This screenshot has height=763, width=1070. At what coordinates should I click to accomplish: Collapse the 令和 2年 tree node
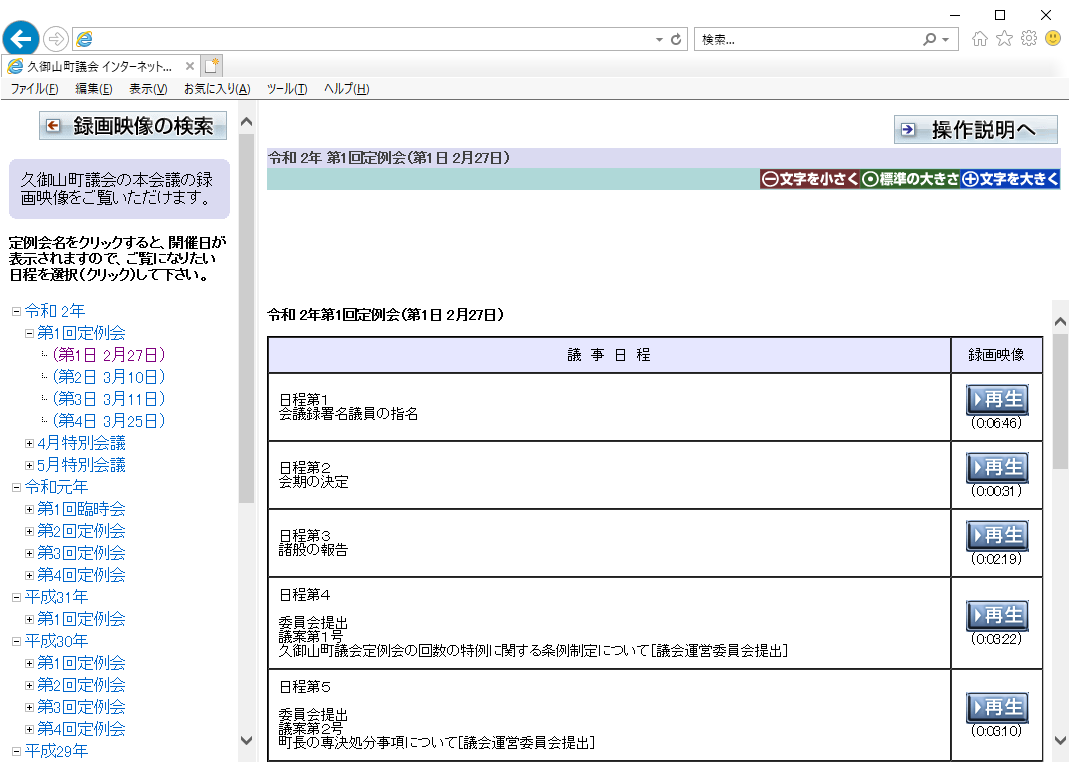coord(16,311)
